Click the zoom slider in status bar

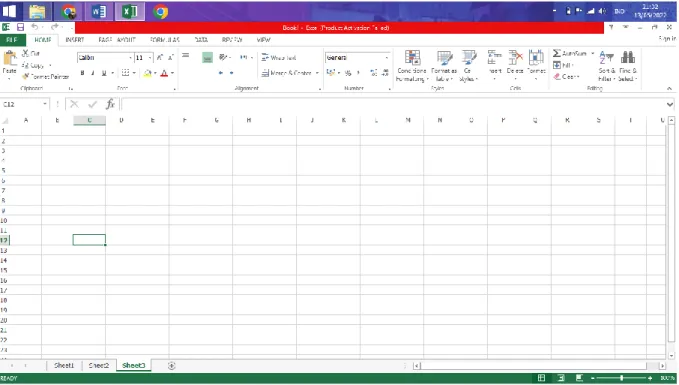point(621,378)
